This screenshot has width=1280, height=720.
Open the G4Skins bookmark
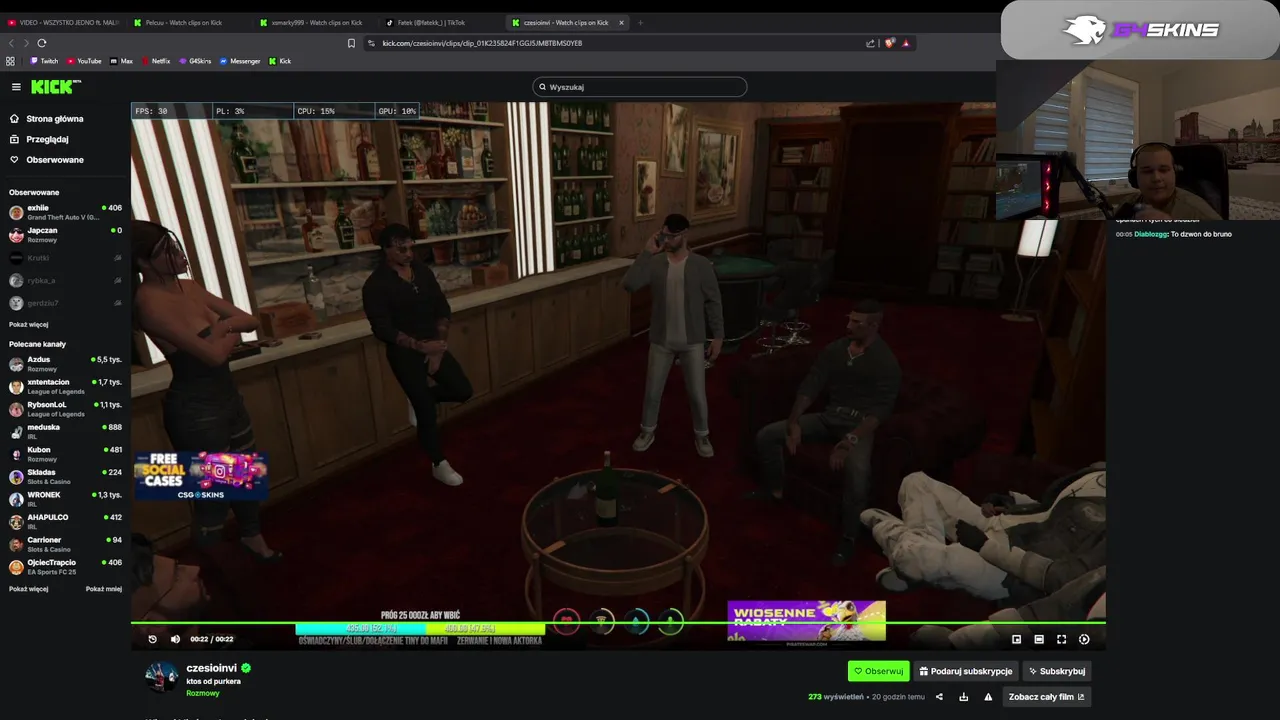coord(195,61)
